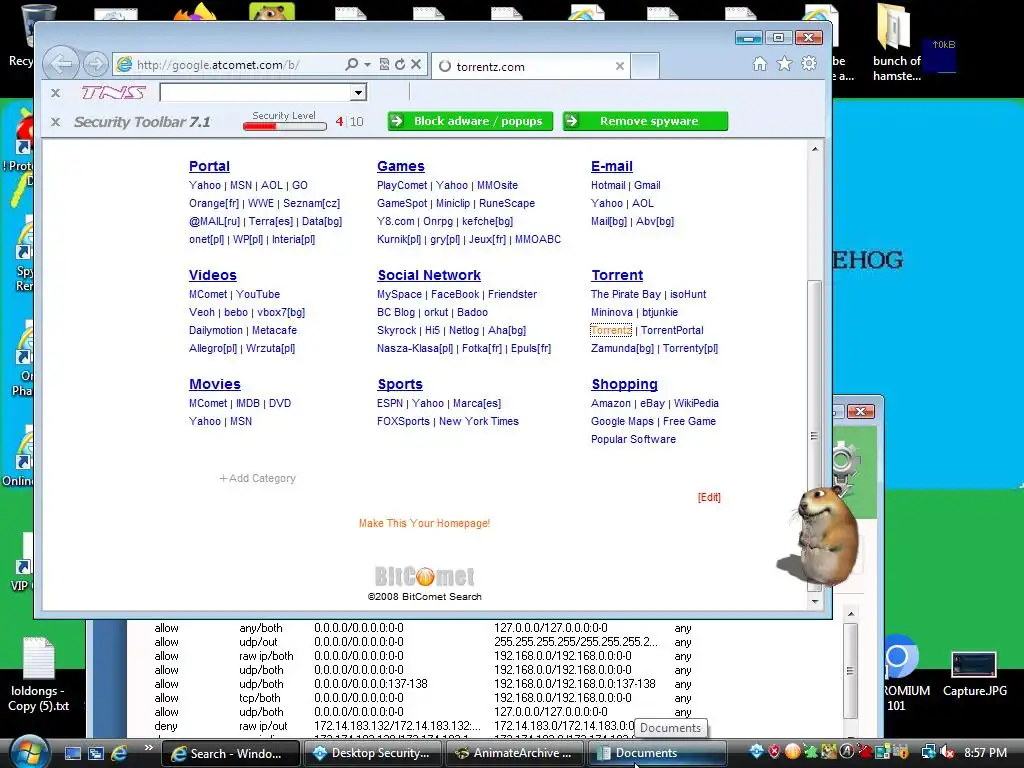This screenshot has height=768, width=1024.
Task: Click the browser Back arrow button
Action: (x=61, y=64)
